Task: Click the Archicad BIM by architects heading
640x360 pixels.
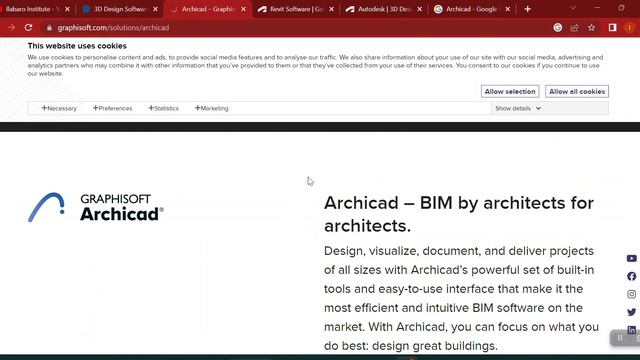Action: [x=459, y=214]
